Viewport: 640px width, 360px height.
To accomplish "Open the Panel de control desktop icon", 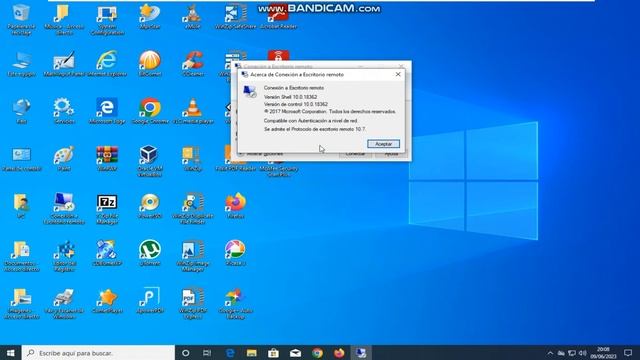I will click(x=21, y=158).
